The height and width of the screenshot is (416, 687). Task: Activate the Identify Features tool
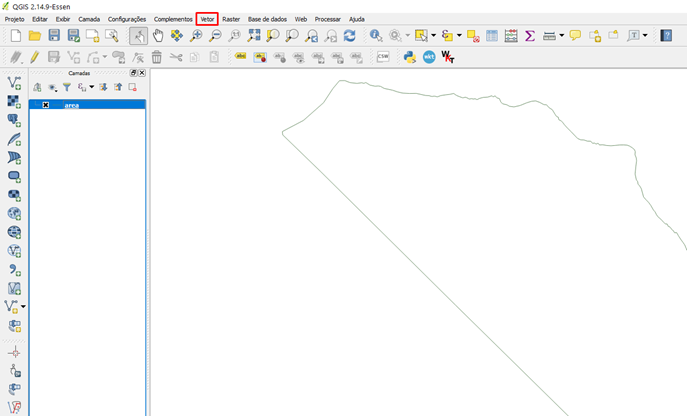pyautogui.click(x=376, y=36)
